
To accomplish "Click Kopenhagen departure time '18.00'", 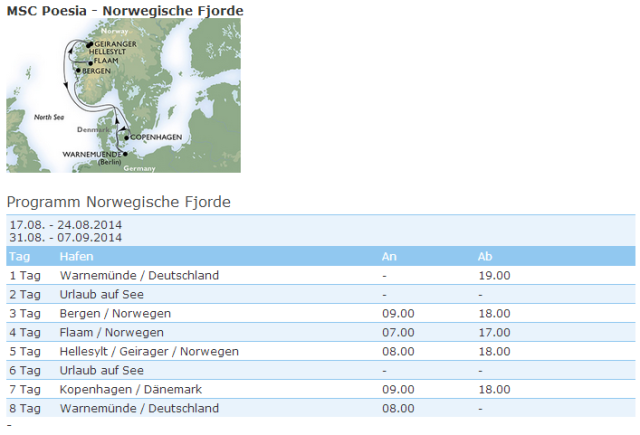I will click(494, 389).
